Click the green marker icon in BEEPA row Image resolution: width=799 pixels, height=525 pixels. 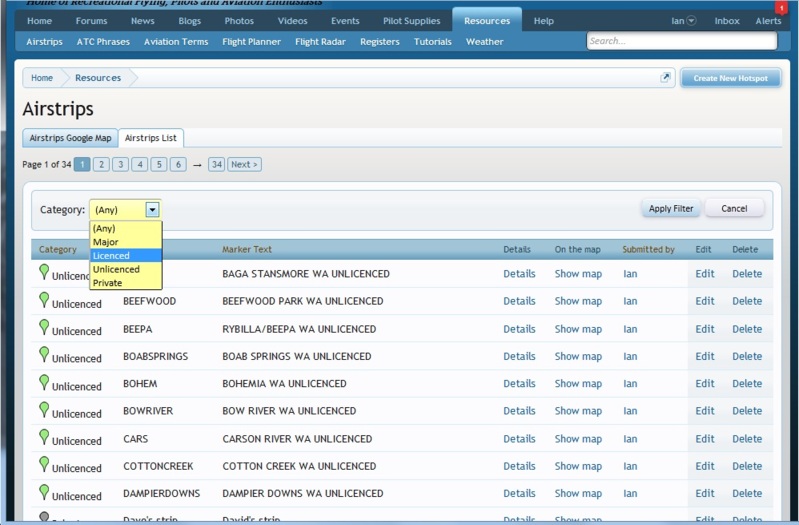[44, 327]
